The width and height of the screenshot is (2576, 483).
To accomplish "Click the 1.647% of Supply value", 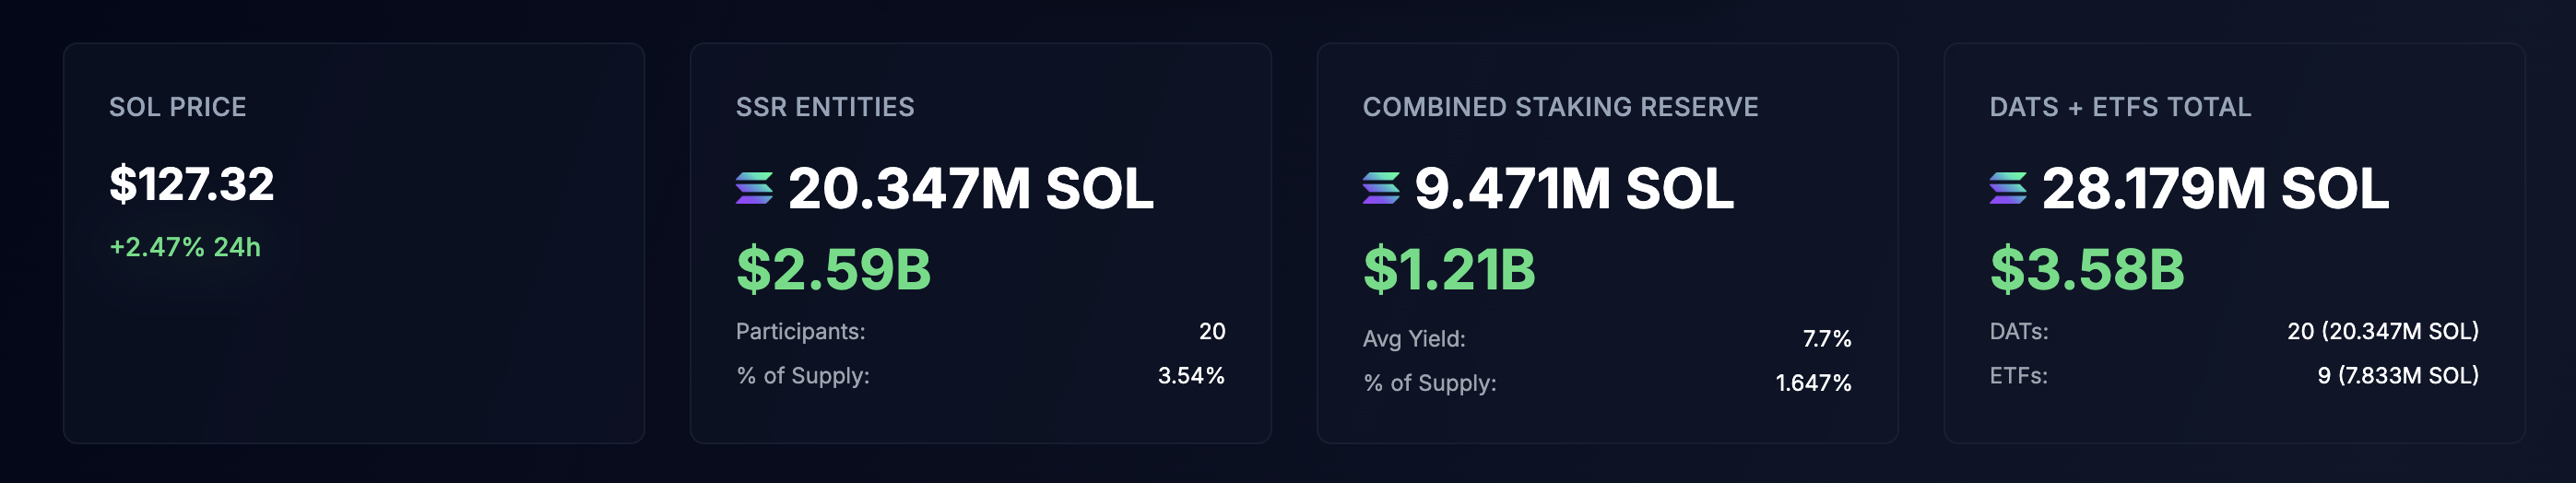I will [x=1813, y=383].
